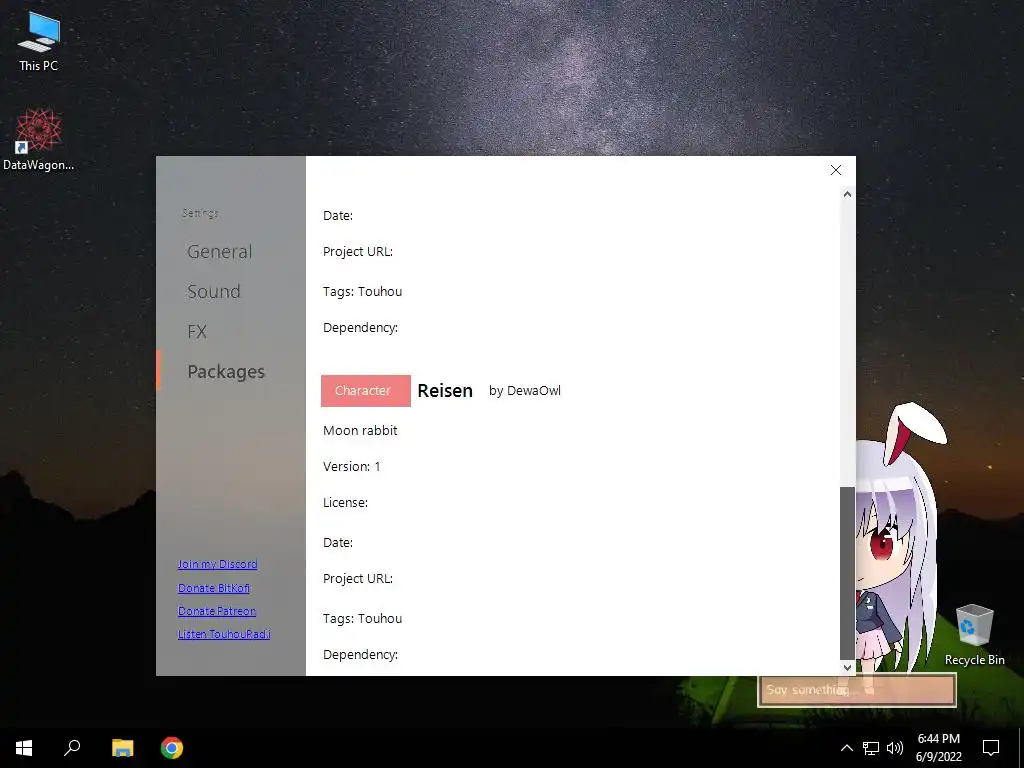Screen dimensions: 1024x768
Task: Open Listen TouhouRadio link
Action: (224, 634)
